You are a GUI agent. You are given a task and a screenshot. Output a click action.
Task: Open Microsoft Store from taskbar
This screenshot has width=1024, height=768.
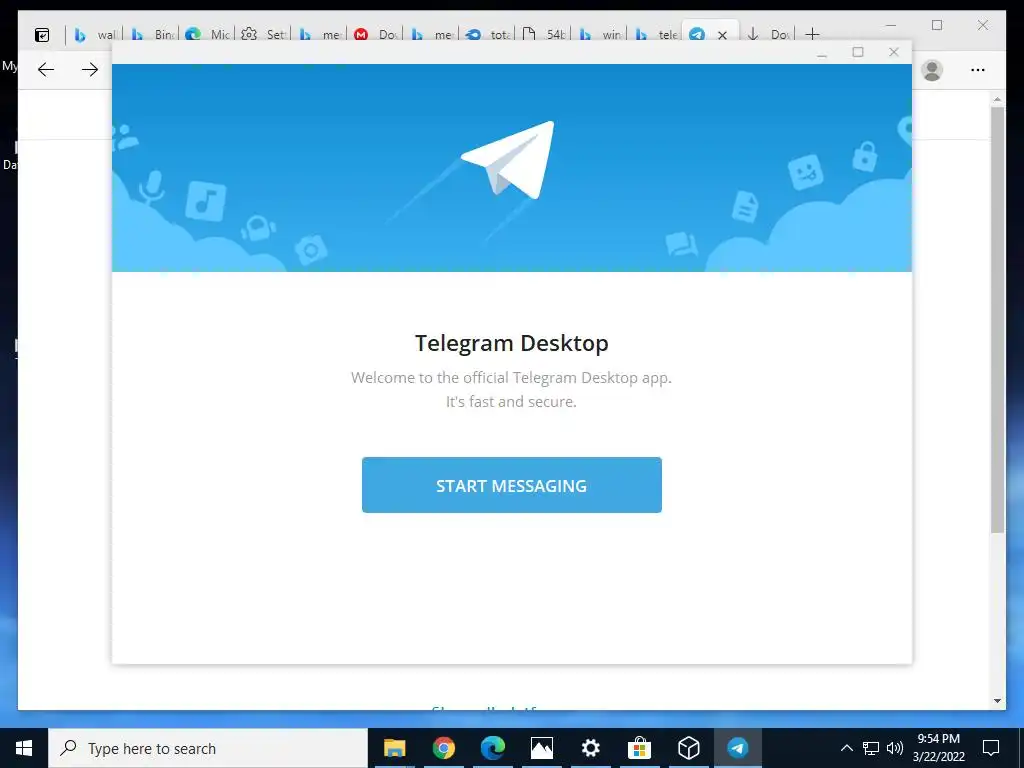click(639, 748)
